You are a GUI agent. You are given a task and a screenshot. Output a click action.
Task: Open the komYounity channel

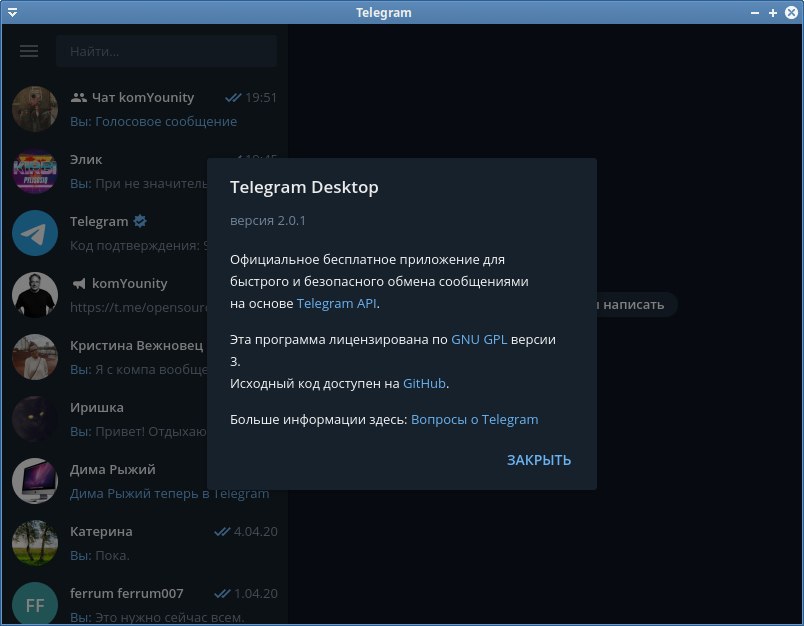[105, 295]
